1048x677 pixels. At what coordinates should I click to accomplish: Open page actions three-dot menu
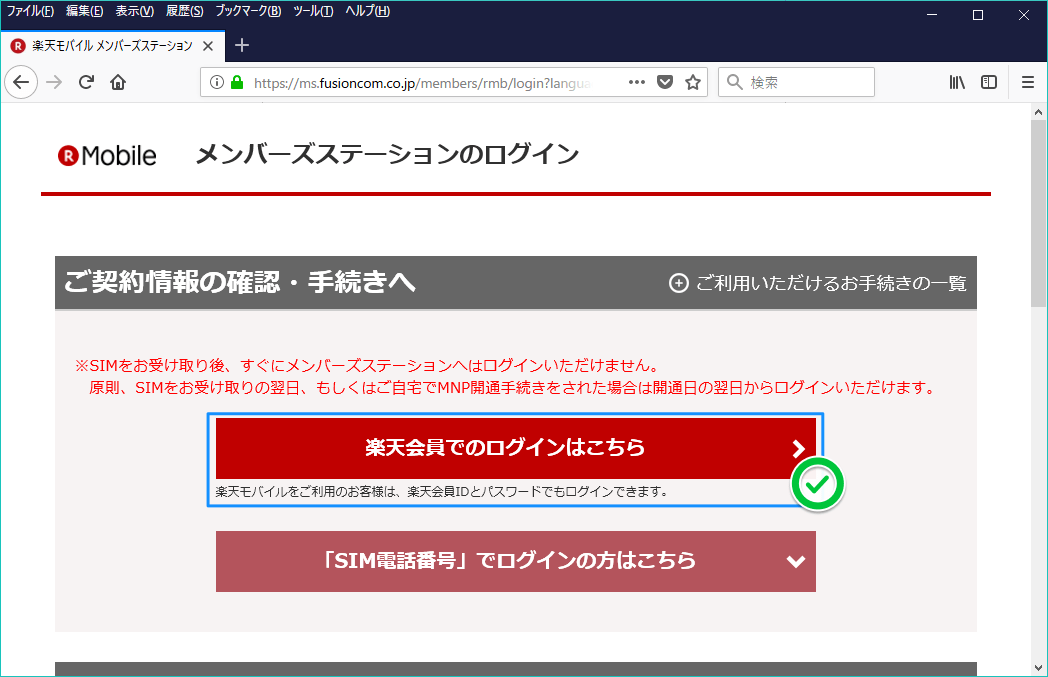tap(637, 82)
